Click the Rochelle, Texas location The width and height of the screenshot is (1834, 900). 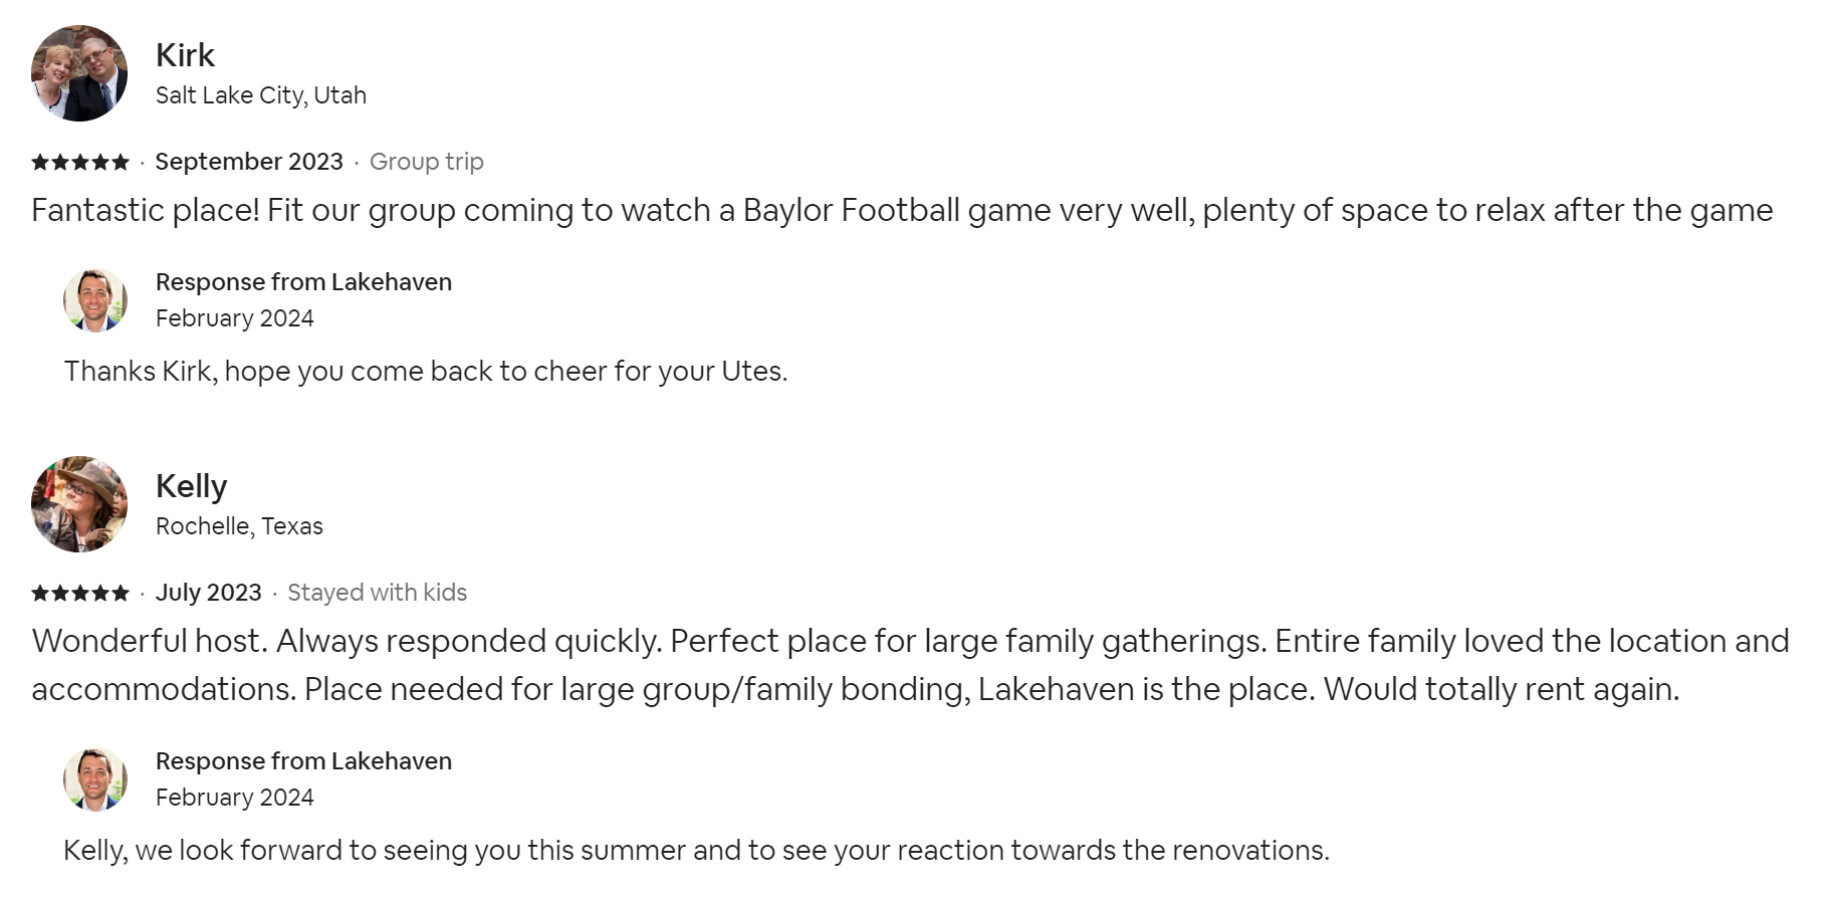[x=239, y=526]
